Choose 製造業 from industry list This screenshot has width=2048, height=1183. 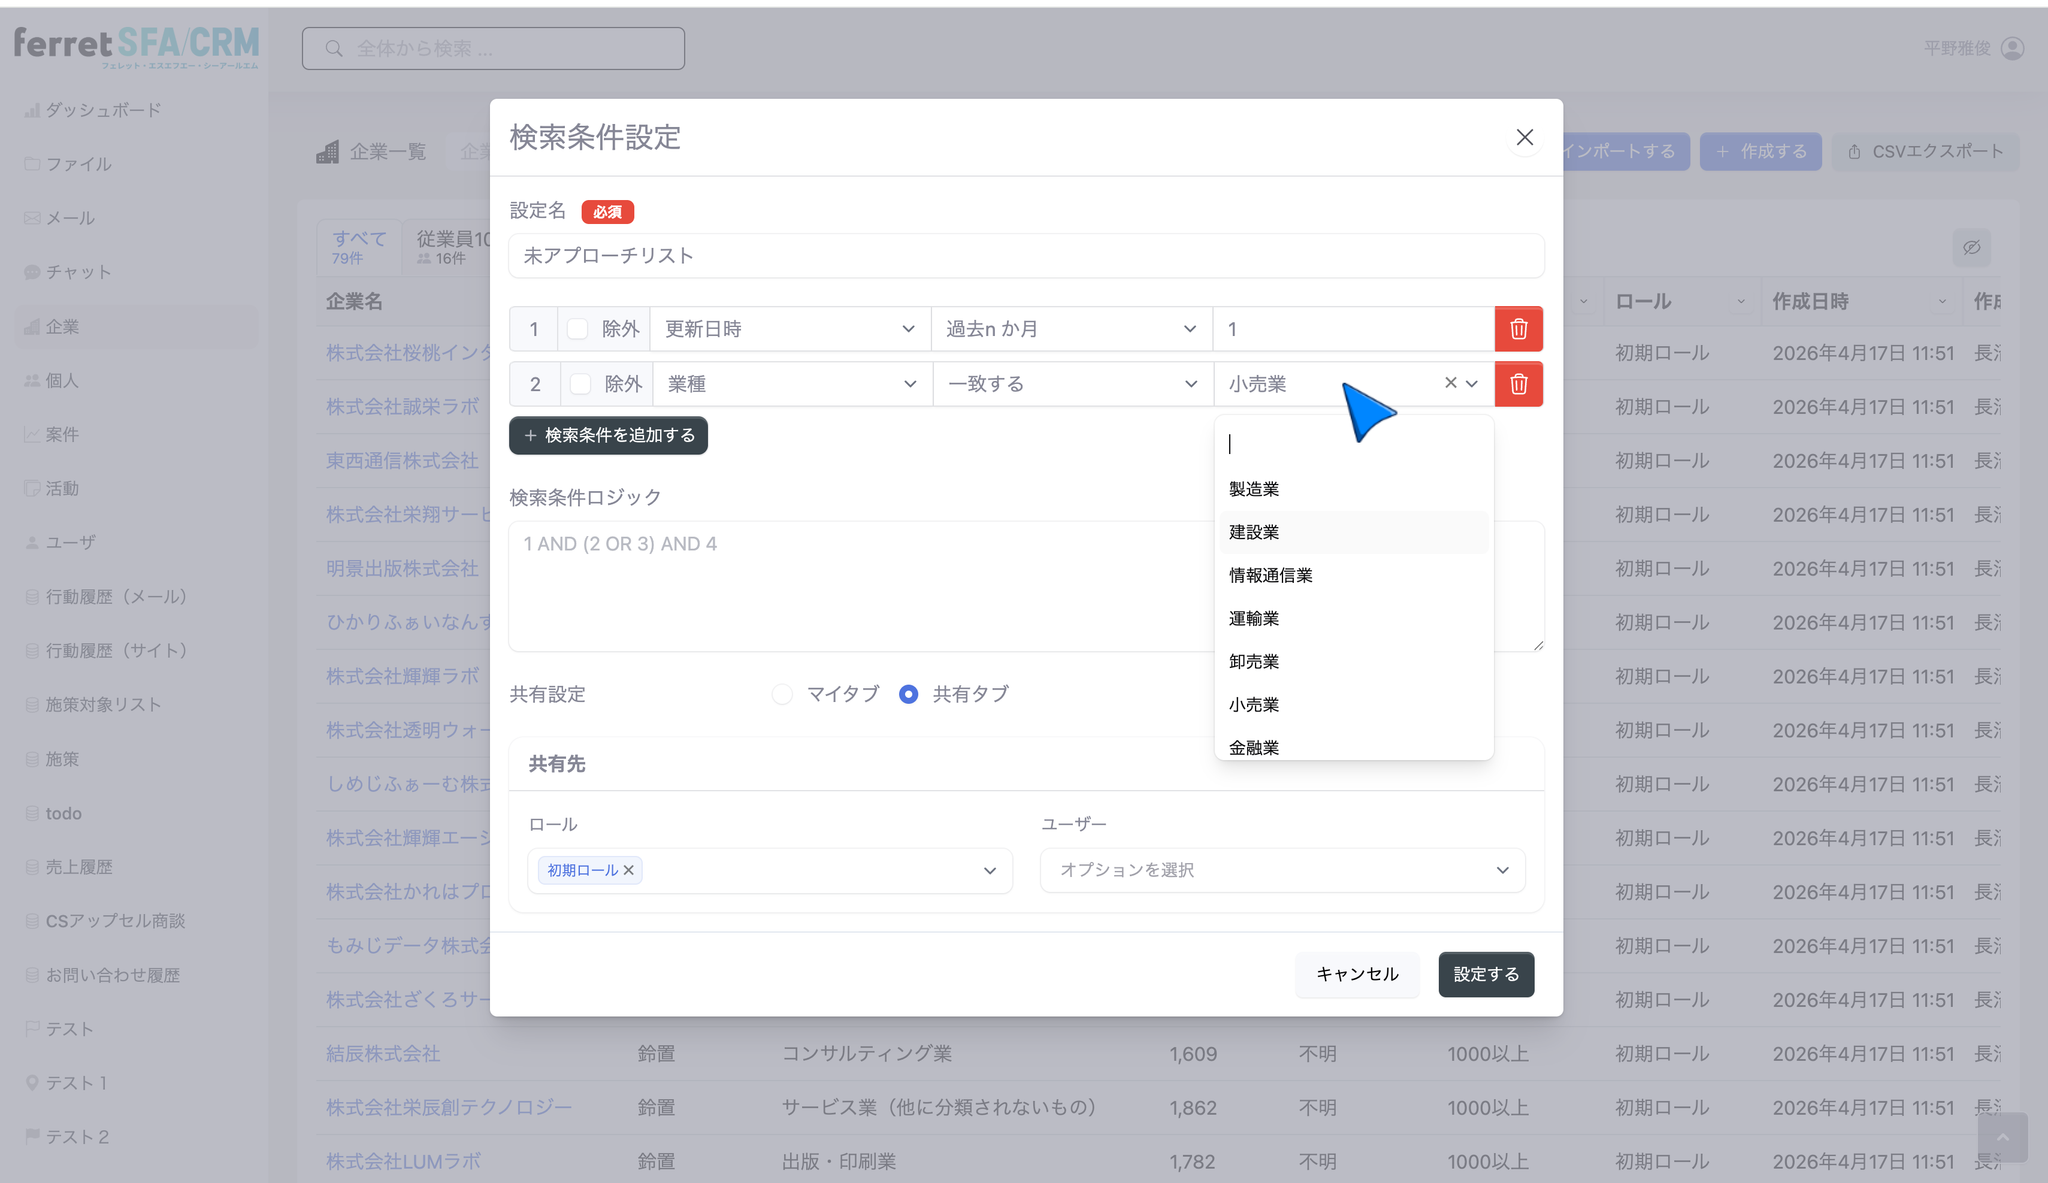pos(1354,489)
